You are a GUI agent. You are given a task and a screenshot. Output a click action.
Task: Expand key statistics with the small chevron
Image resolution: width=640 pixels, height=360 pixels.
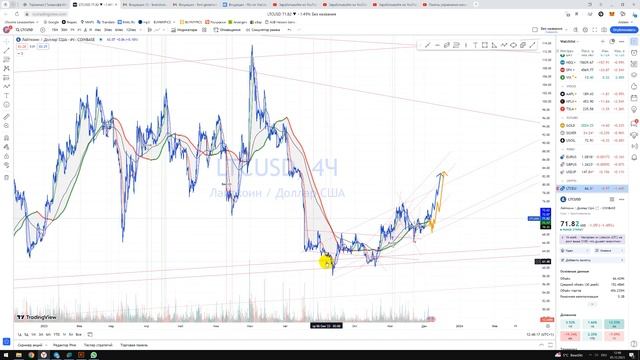592,304
